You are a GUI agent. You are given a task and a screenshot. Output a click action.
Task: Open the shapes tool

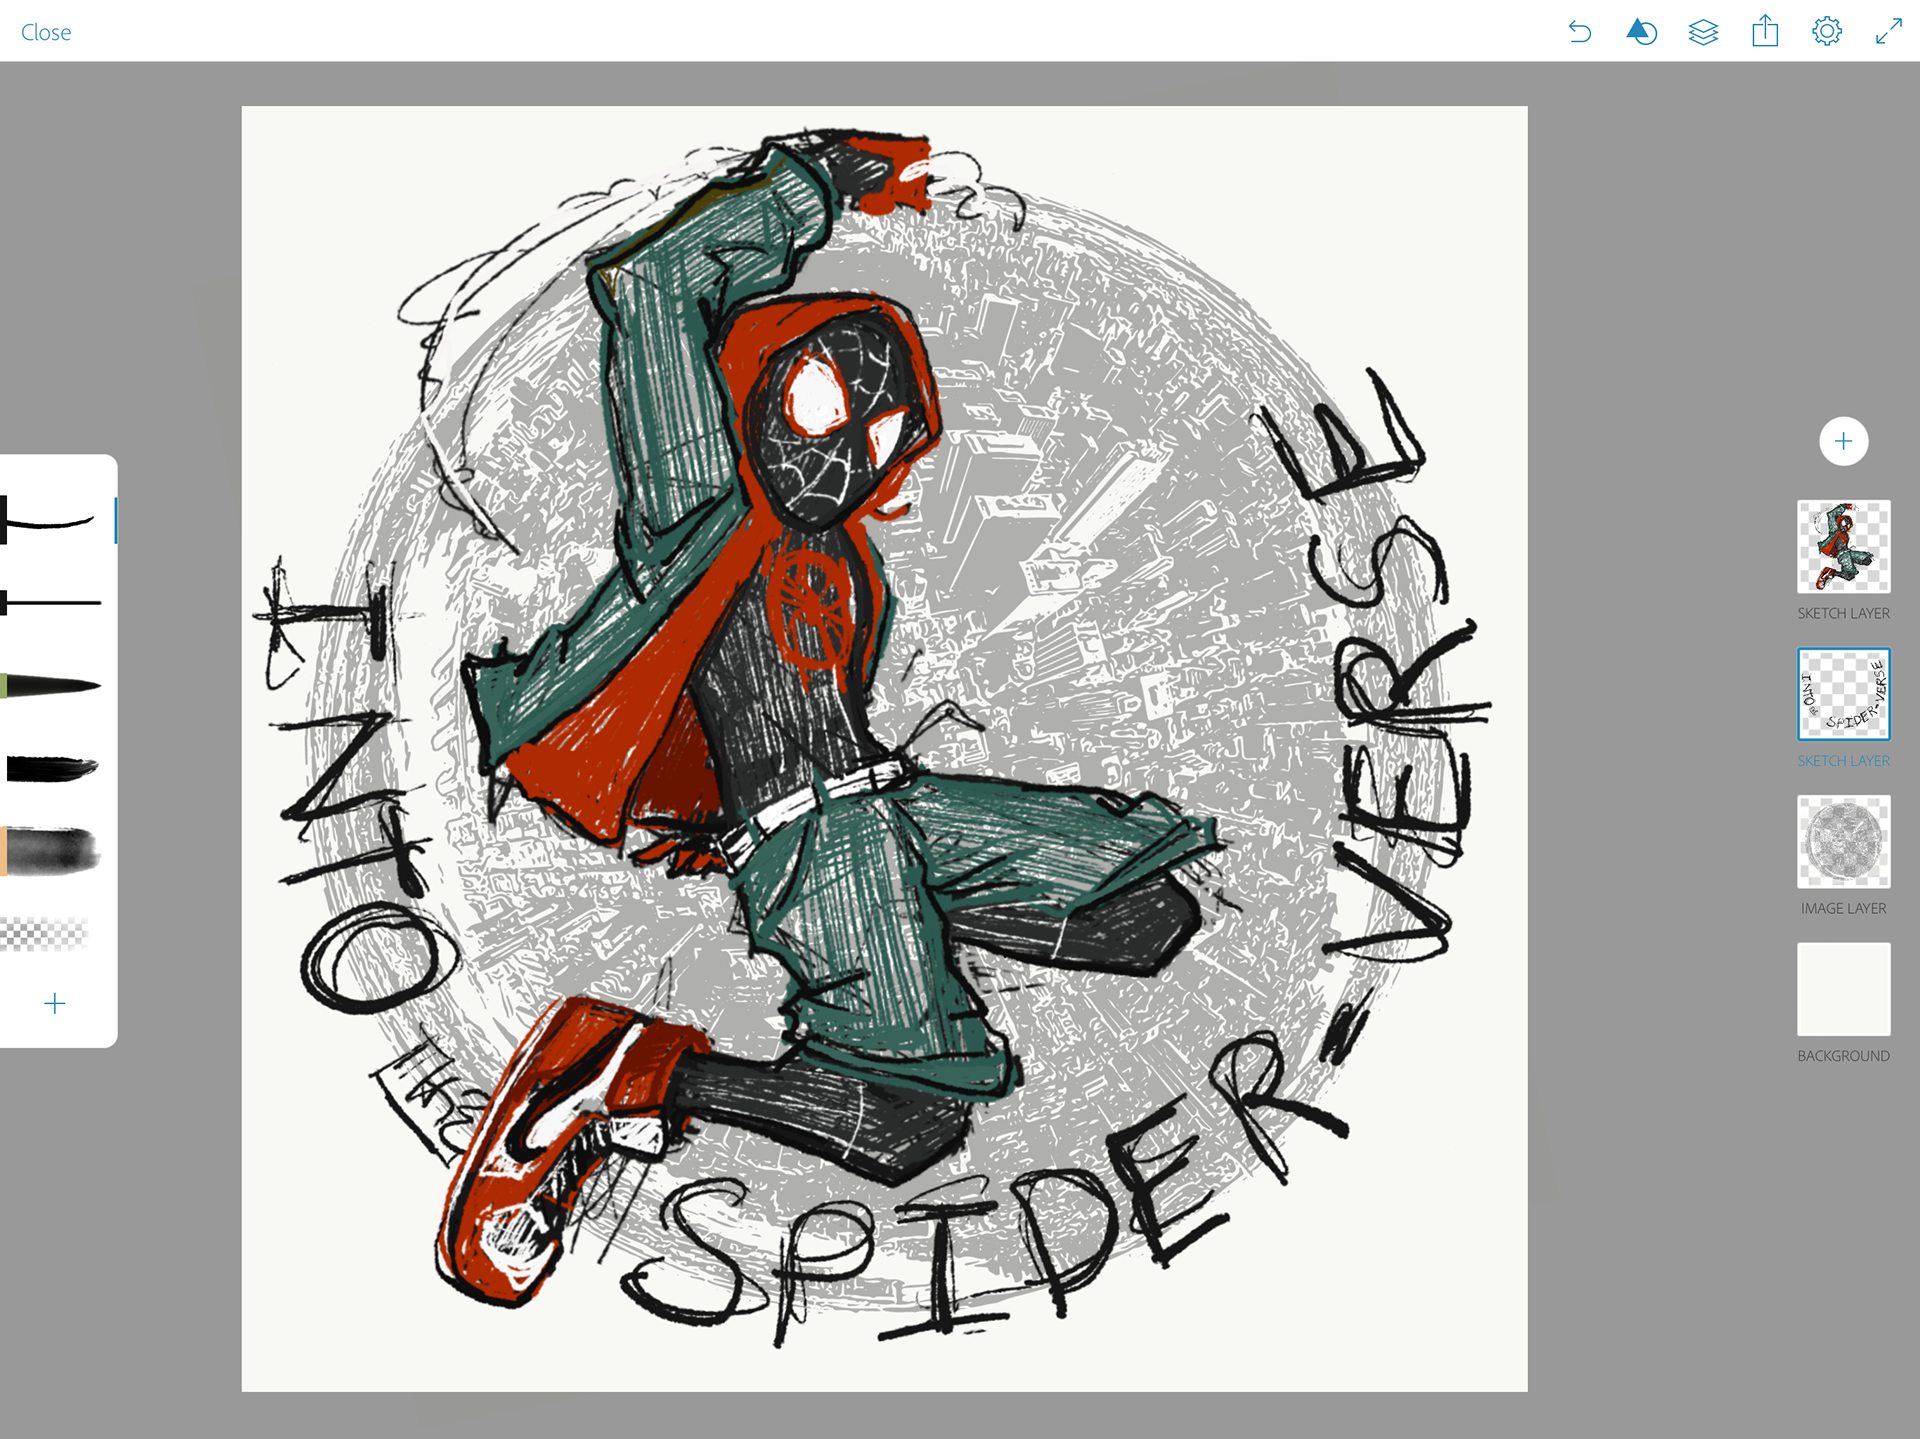tap(1641, 32)
